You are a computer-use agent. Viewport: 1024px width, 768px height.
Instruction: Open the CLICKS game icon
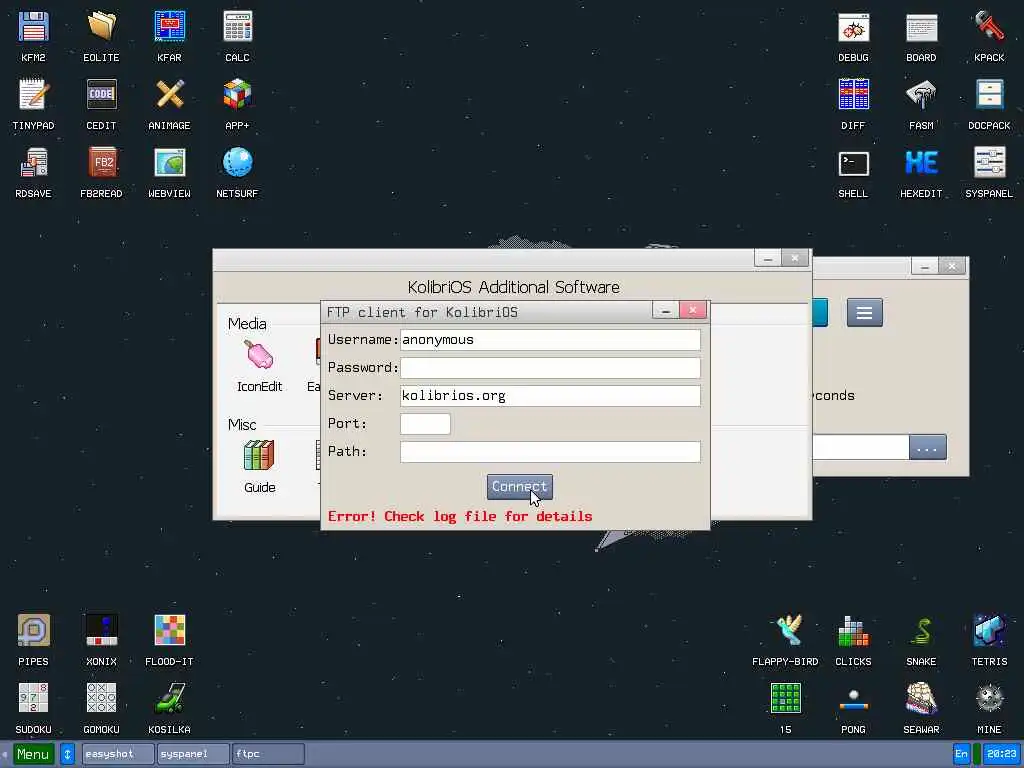pos(854,631)
